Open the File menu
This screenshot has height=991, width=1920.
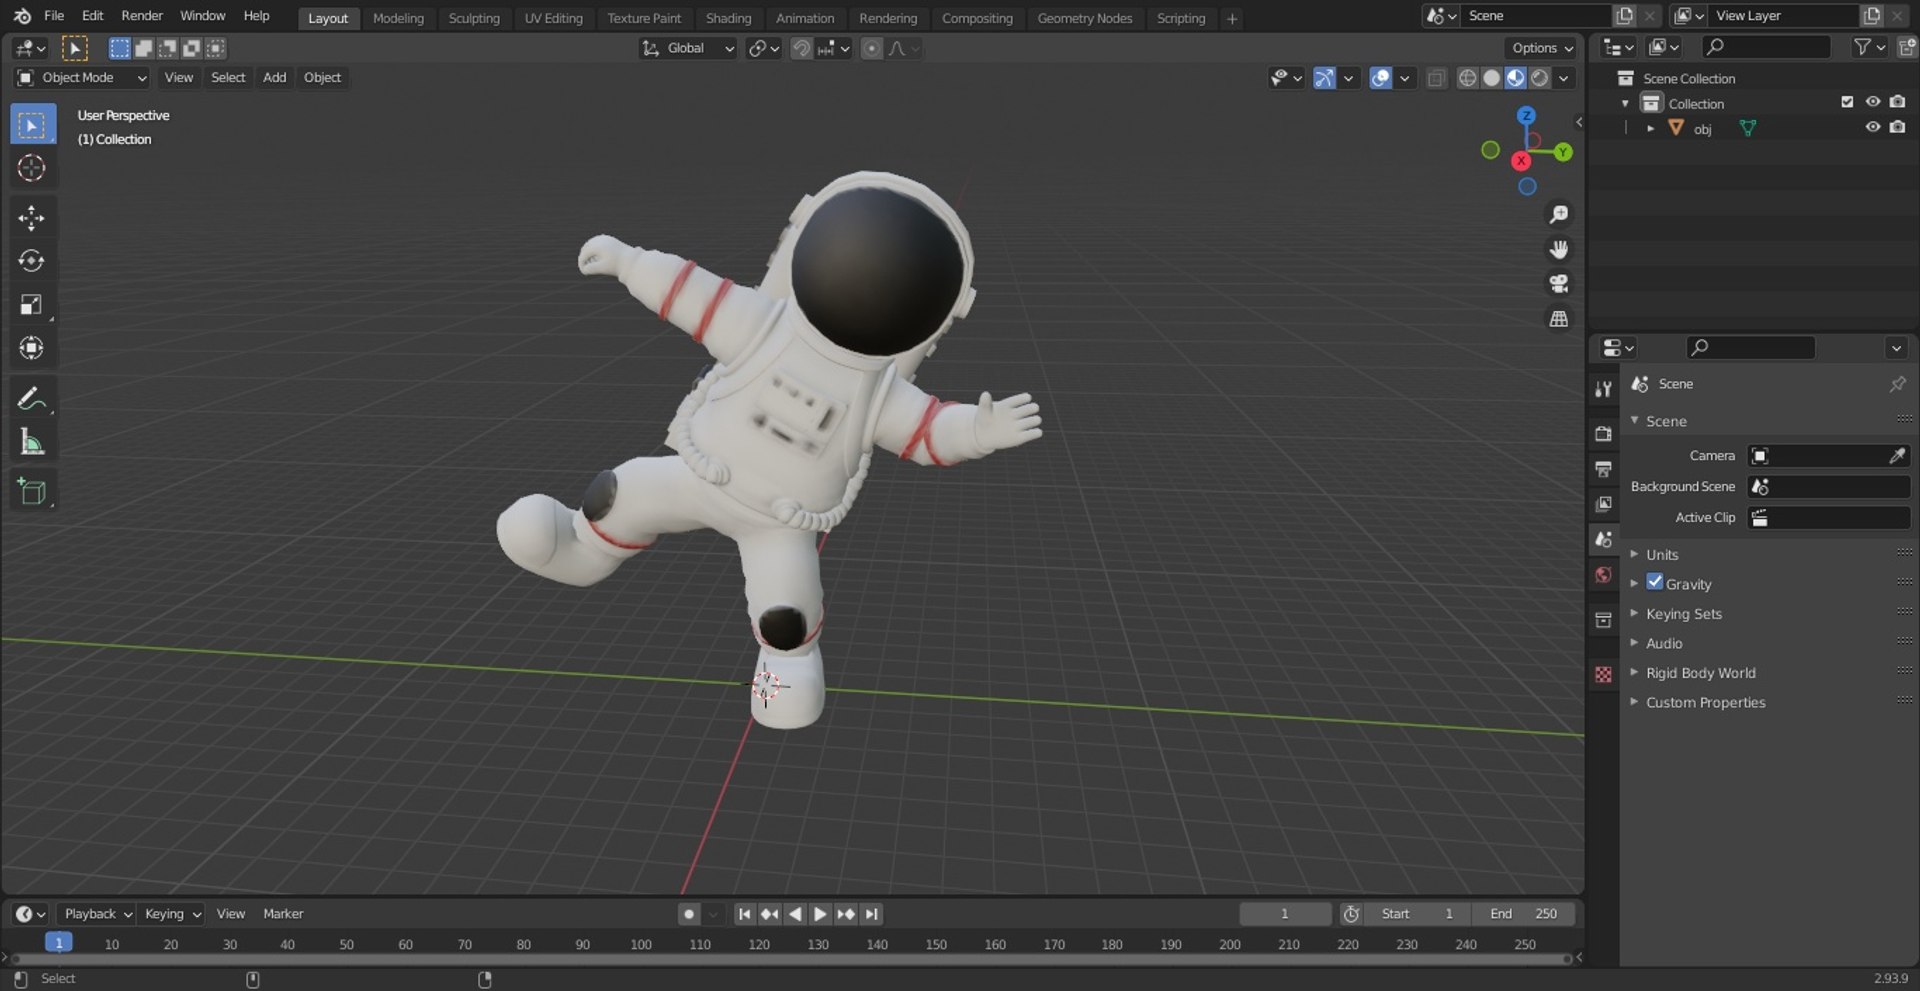click(x=54, y=16)
